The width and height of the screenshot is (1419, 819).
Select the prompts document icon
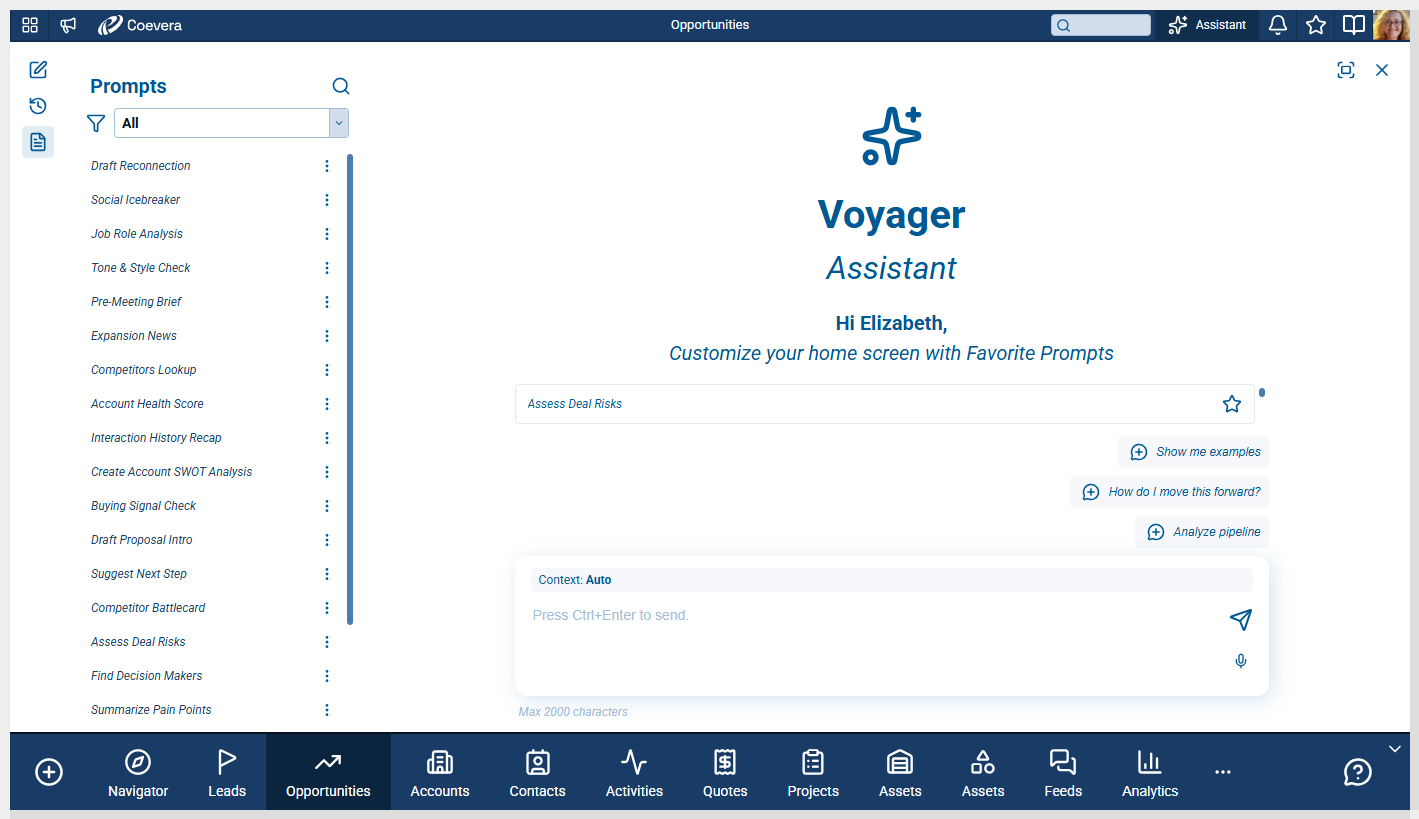point(38,142)
